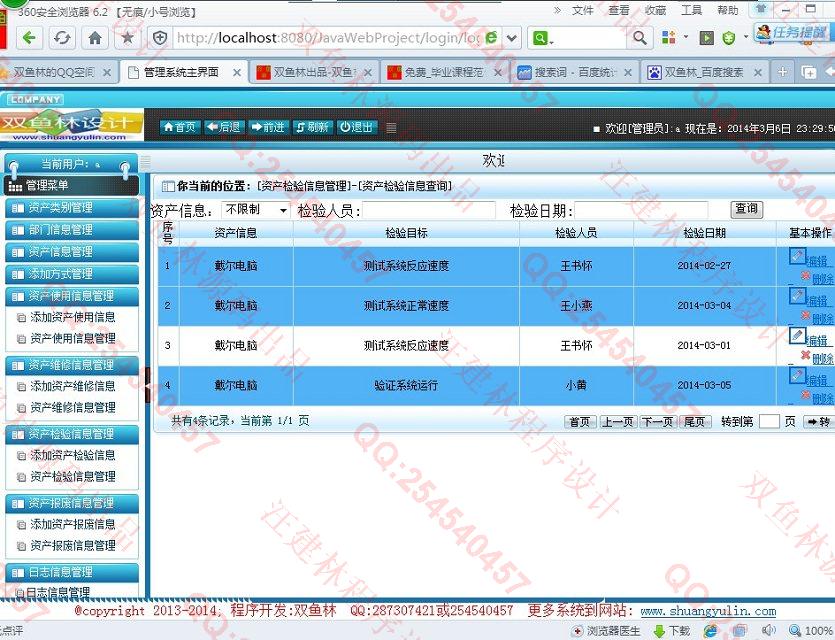Click the browser back arrow button
Image resolution: width=835 pixels, height=640 pixels.
click(x=29, y=38)
